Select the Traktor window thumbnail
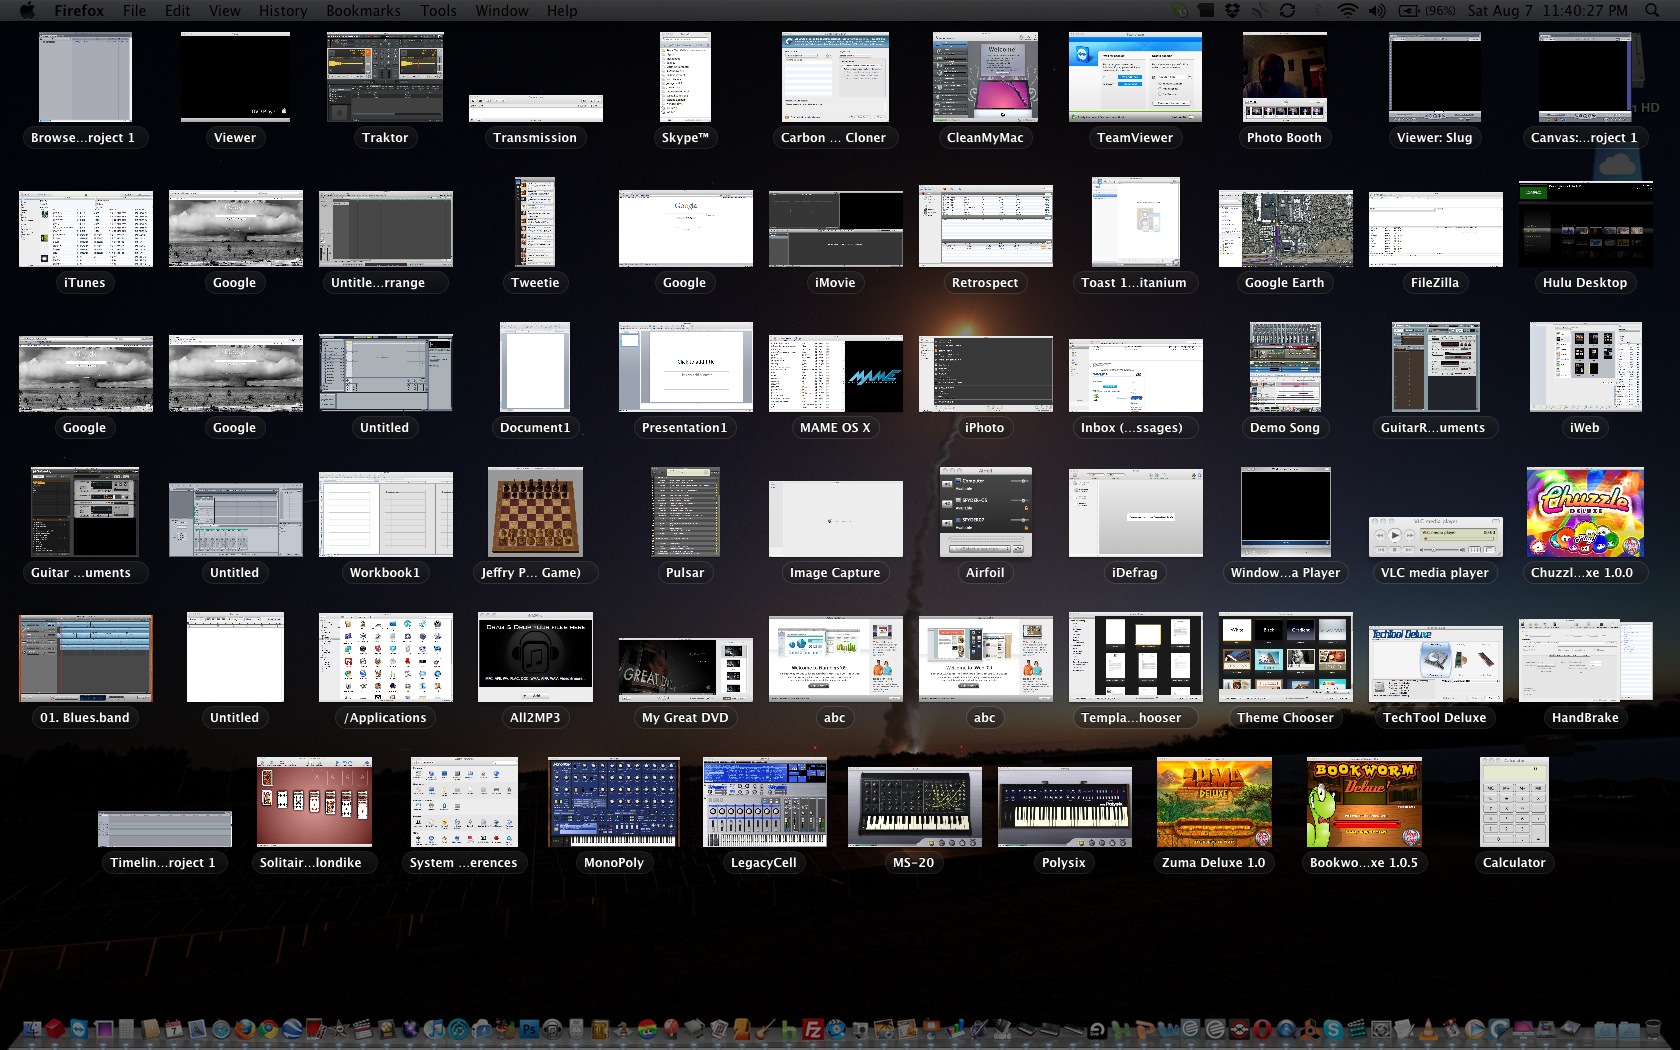The height and width of the screenshot is (1050, 1680). pyautogui.click(x=385, y=77)
